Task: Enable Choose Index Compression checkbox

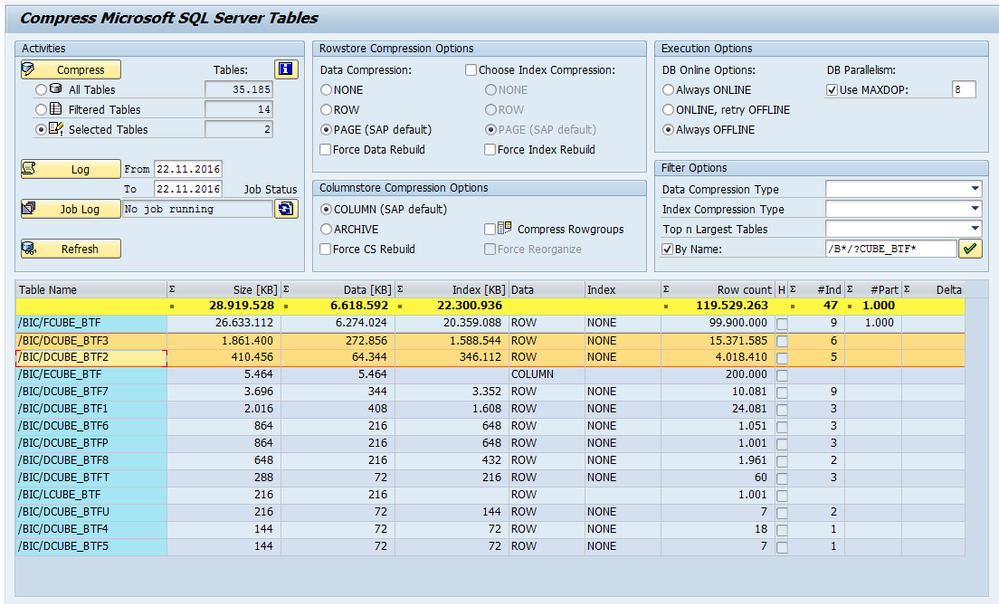Action: pyautogui.click(x=471, y=70)
